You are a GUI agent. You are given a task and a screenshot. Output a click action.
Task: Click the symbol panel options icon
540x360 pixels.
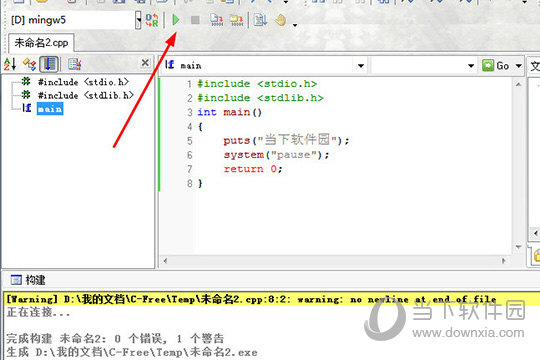pyautogui.click(x=74, y=64)
